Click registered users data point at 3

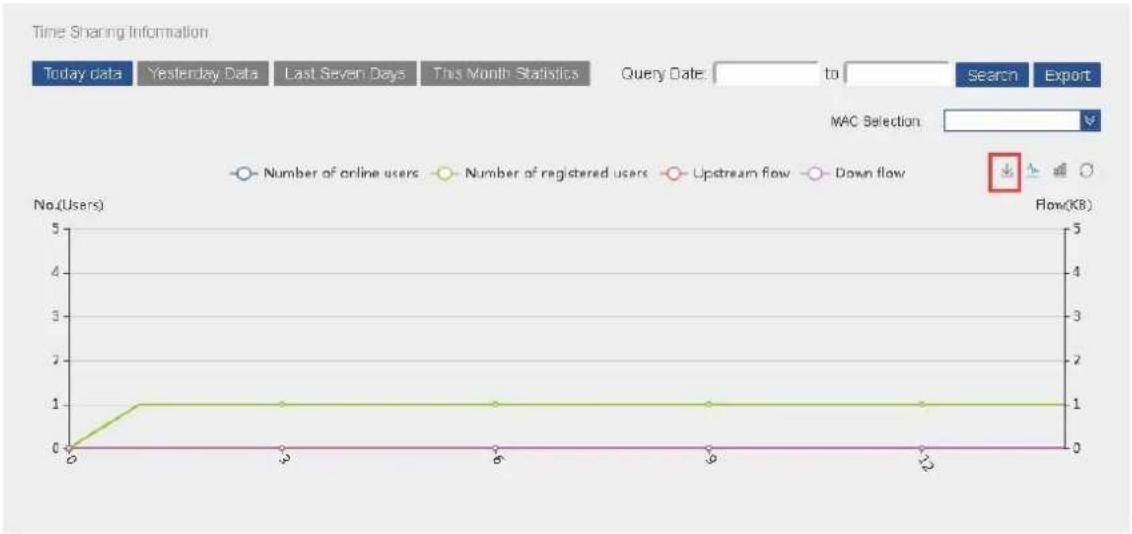[282, 404]
